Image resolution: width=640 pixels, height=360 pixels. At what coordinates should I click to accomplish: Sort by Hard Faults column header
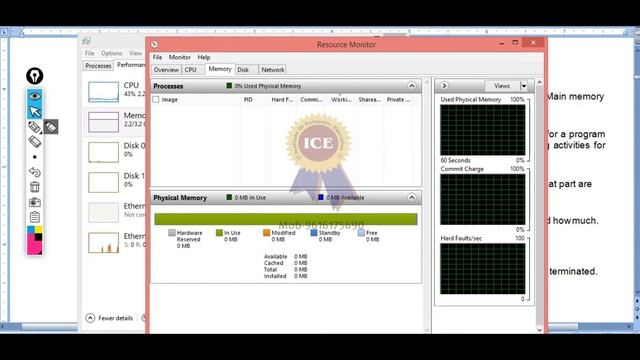[282, 100]
